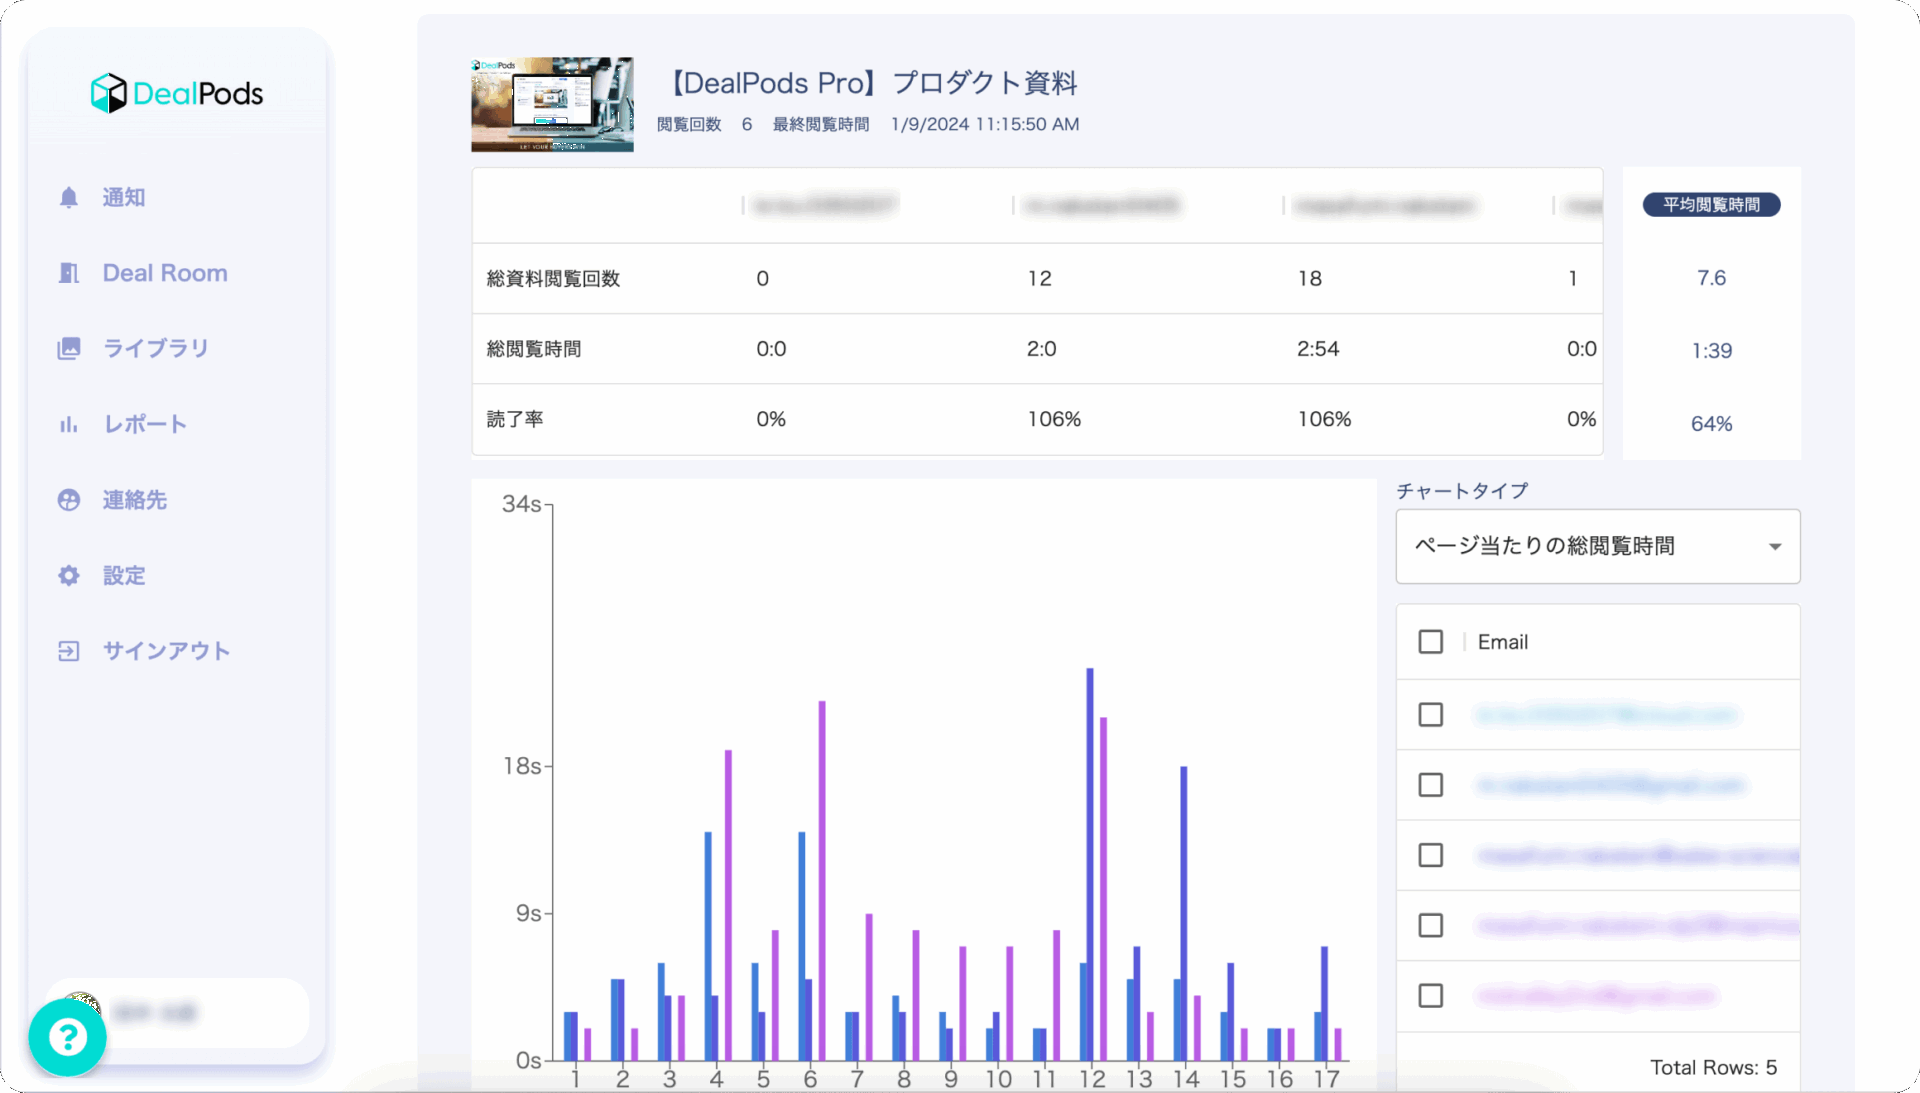Click the user profile card in sidebar
The height and width of the screenshot is (1093, 1920).
pos(178,1013)
